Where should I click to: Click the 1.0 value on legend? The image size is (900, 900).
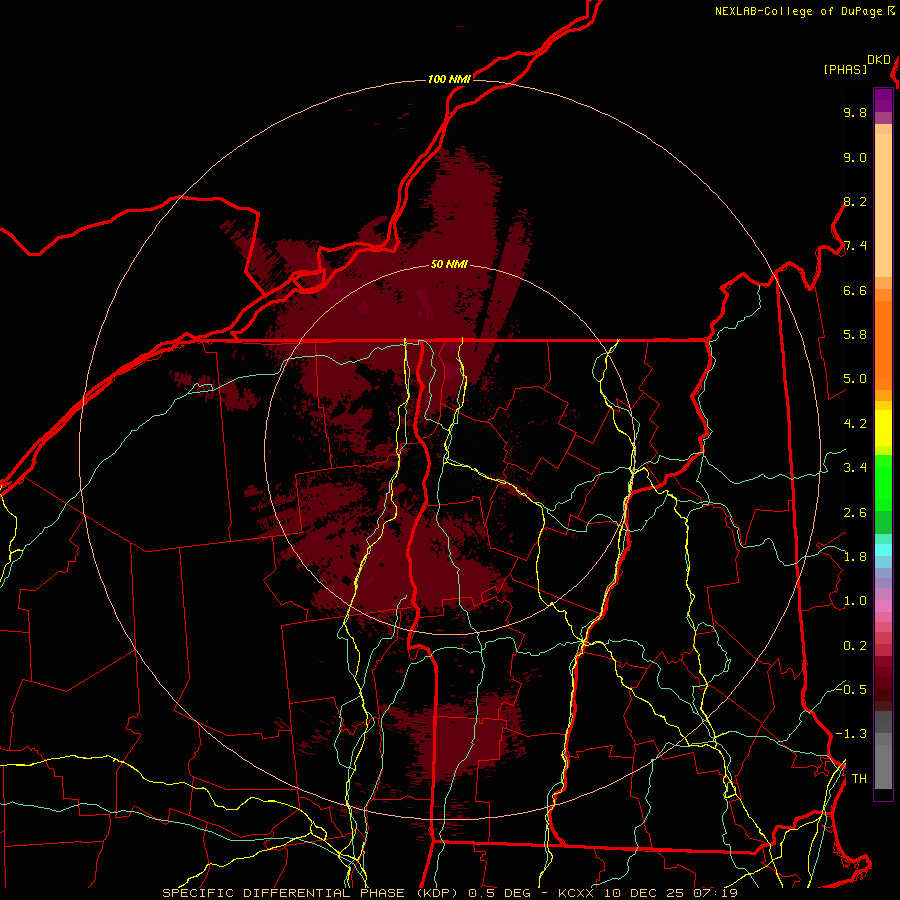coord(855,601)
